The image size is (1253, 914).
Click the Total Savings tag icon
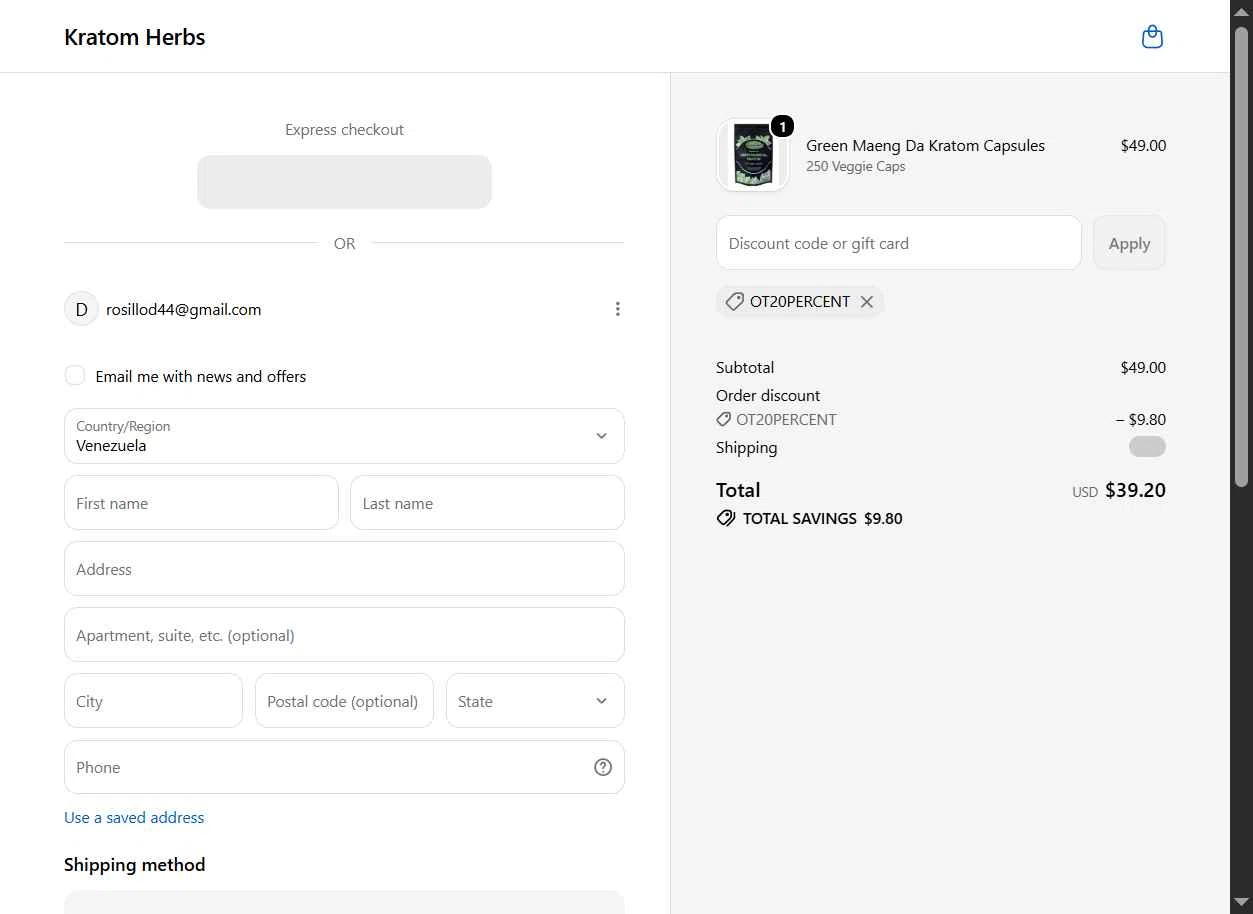726,518
